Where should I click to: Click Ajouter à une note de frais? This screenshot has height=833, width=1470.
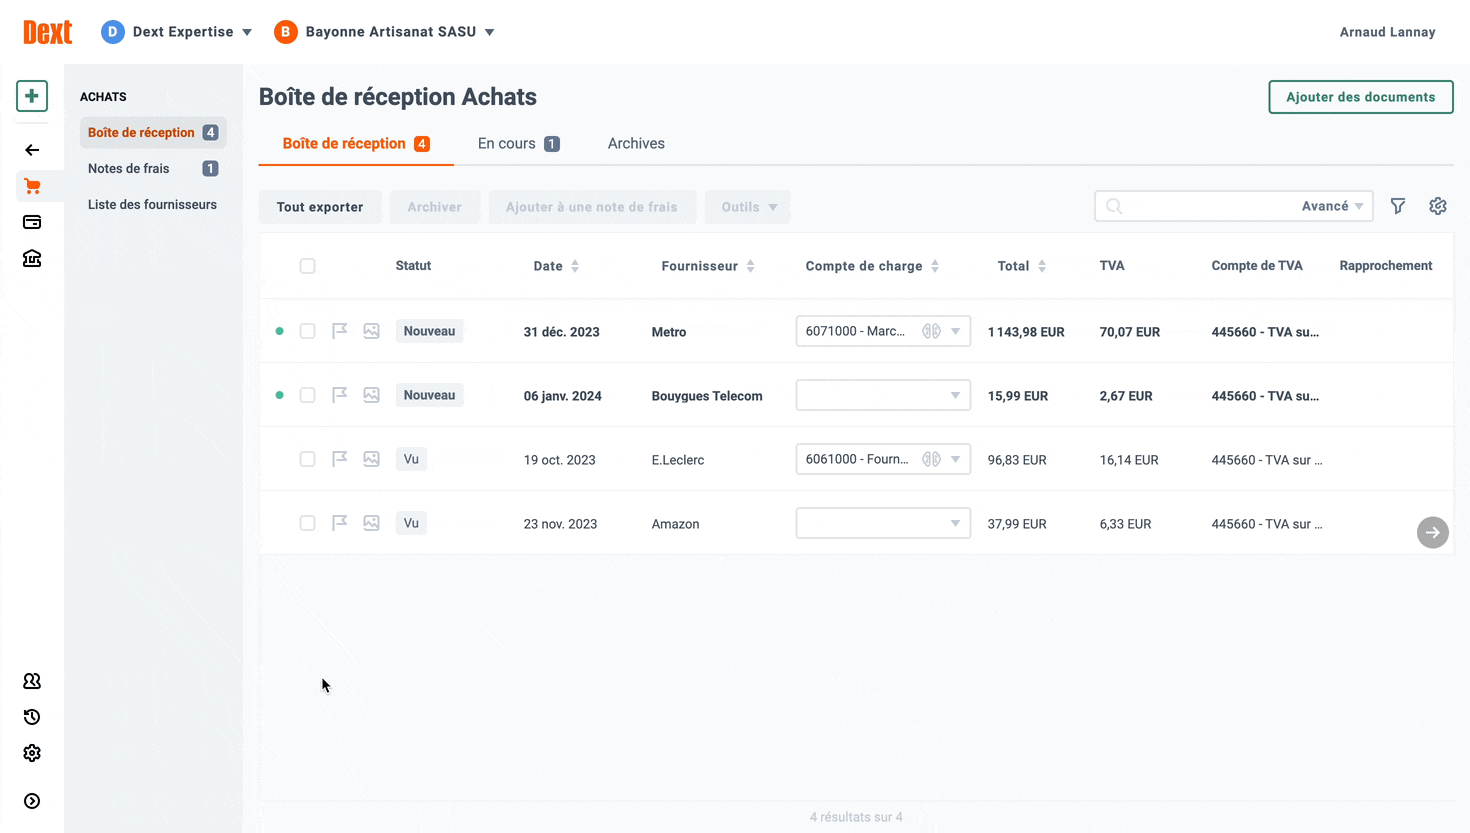click(592, 207)
